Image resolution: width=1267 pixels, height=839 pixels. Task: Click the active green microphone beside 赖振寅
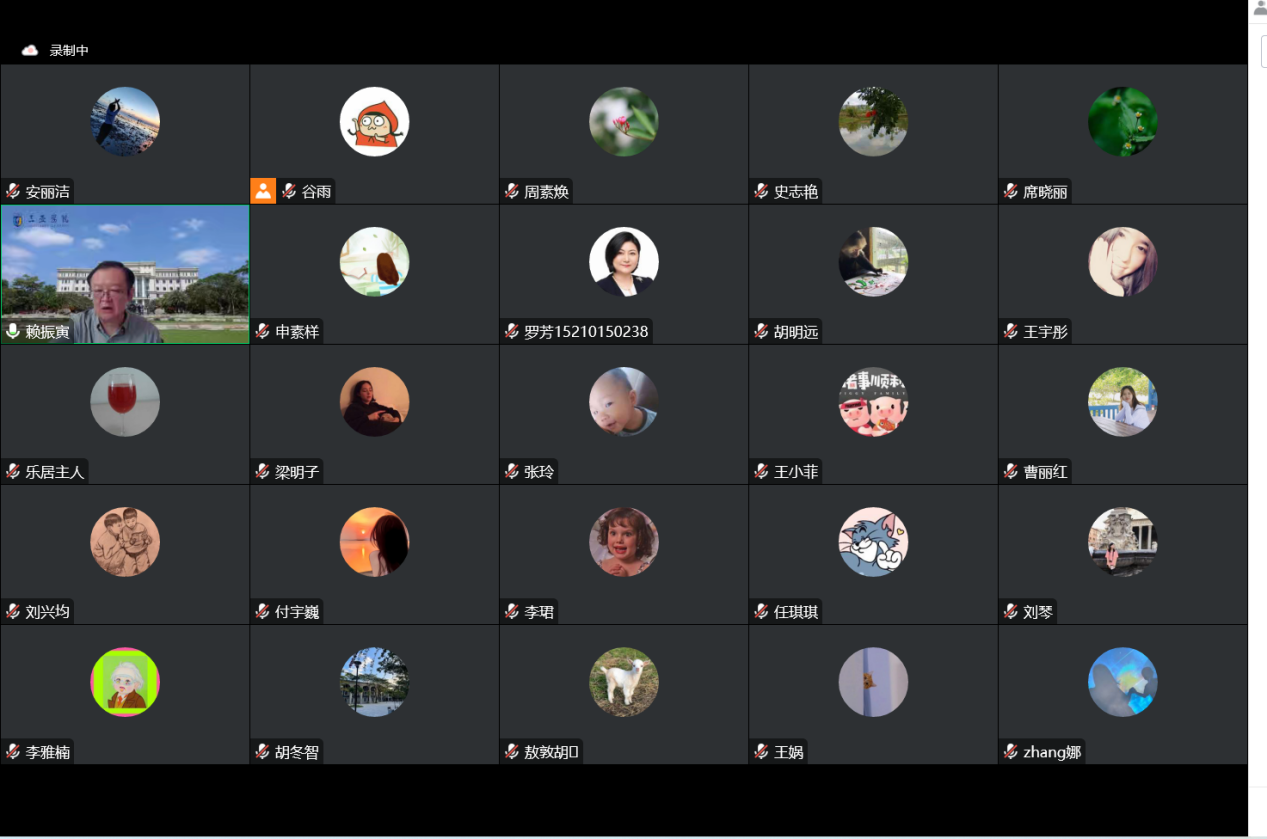13,331
